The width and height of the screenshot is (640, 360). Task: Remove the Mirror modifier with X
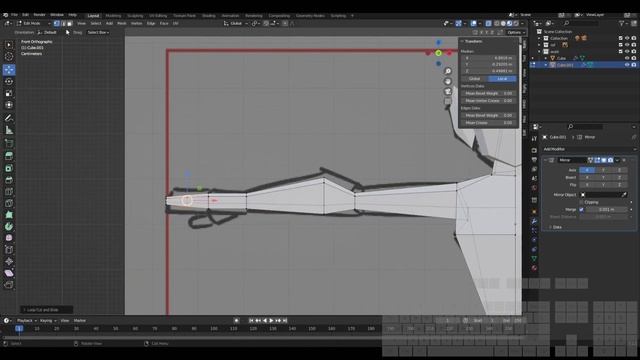coord(624,160)
